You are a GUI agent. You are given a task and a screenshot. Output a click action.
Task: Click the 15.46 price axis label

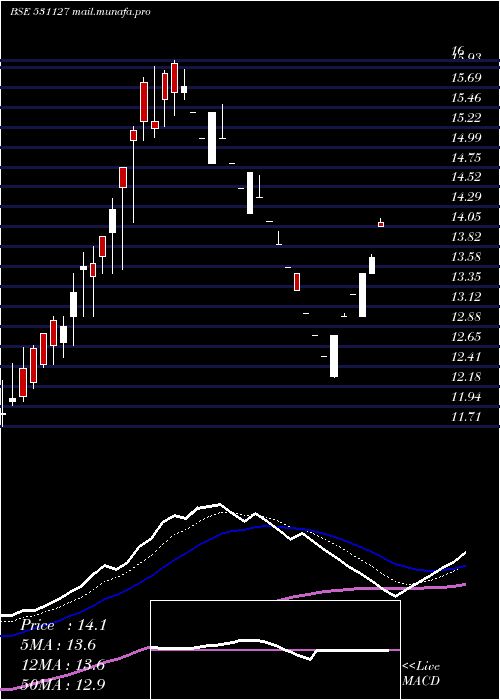click(x=466, y=98)
